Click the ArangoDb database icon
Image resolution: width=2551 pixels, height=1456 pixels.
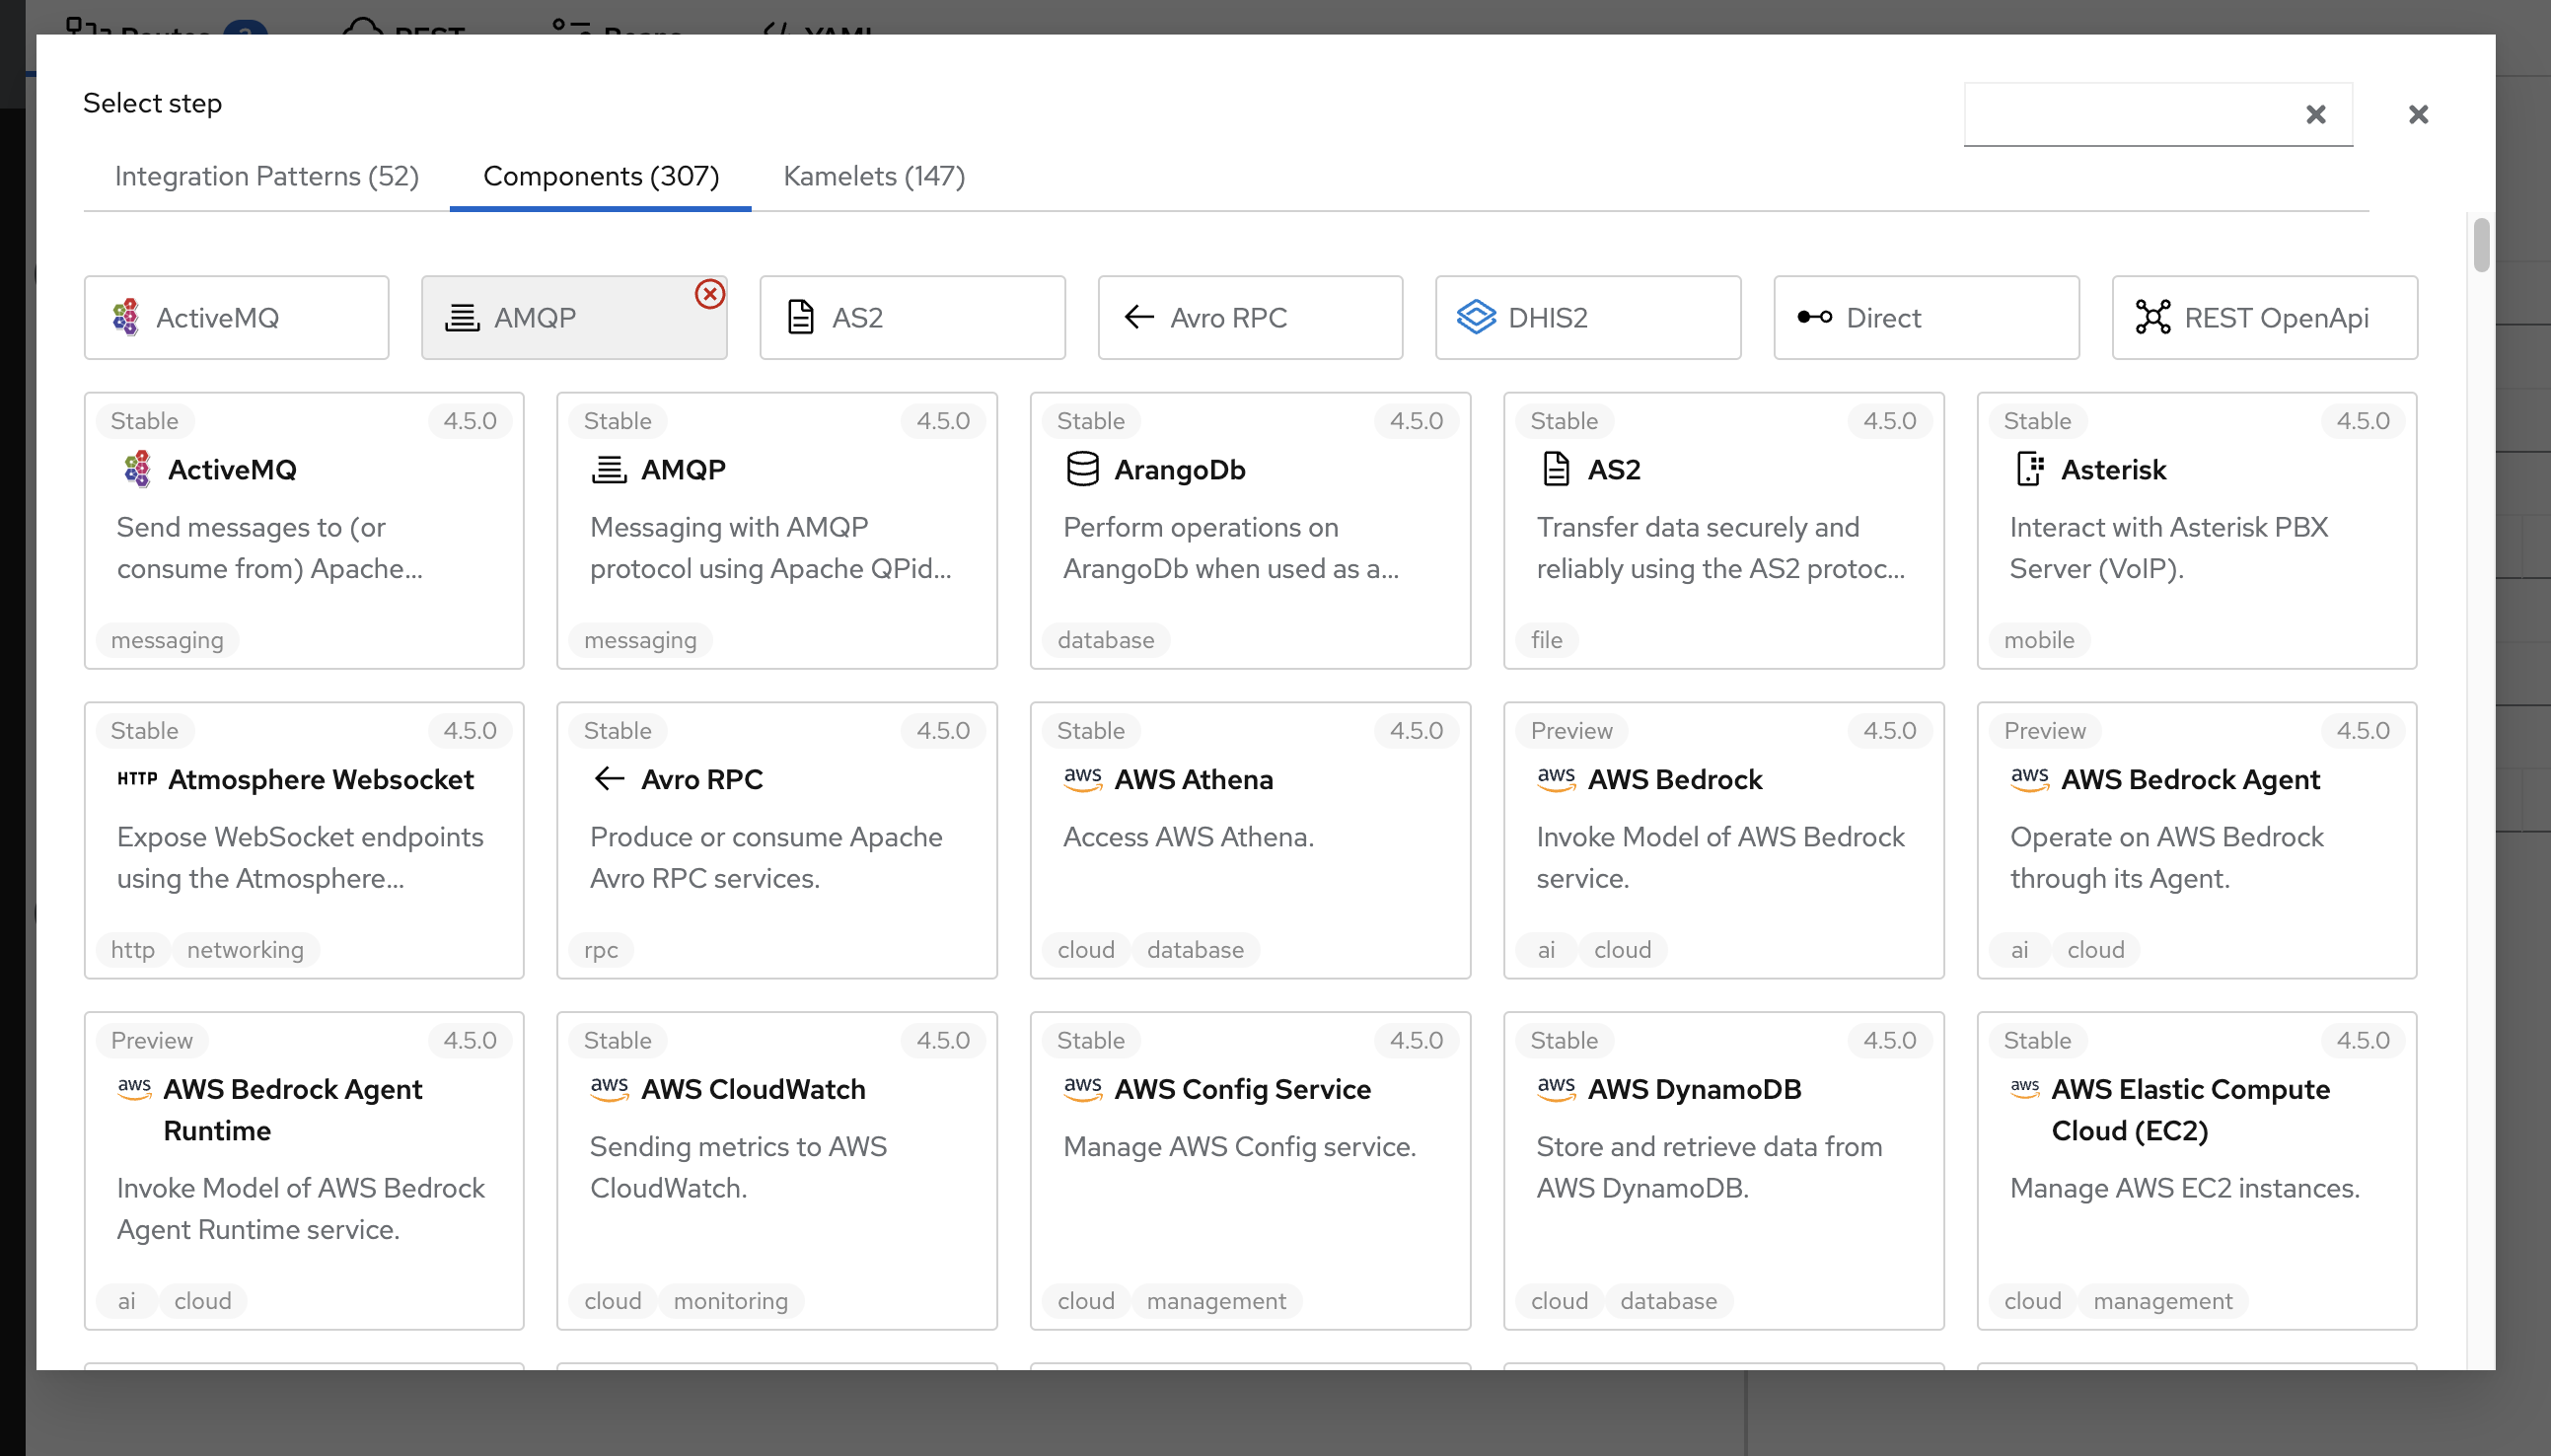[x=1082, y=469]
